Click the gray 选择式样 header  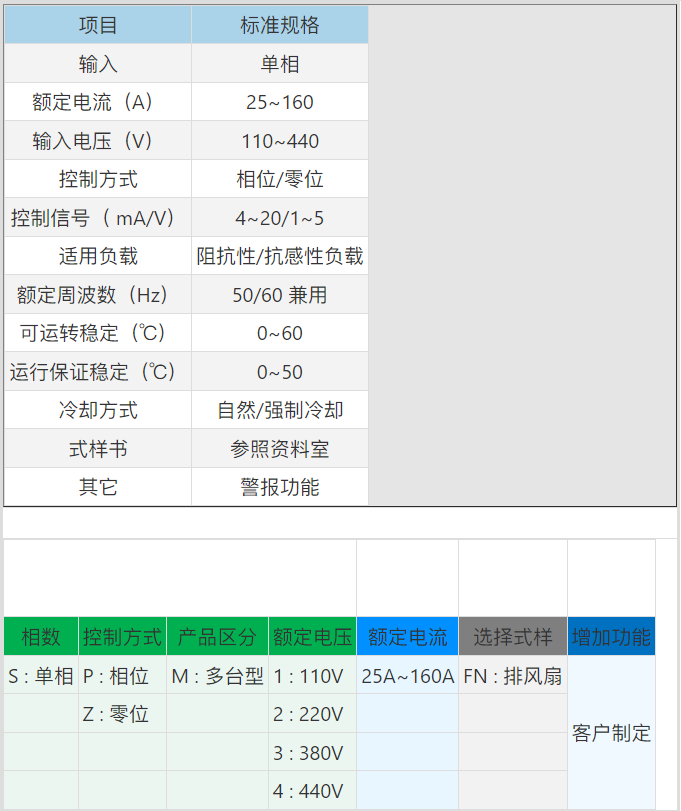(513, 637)
